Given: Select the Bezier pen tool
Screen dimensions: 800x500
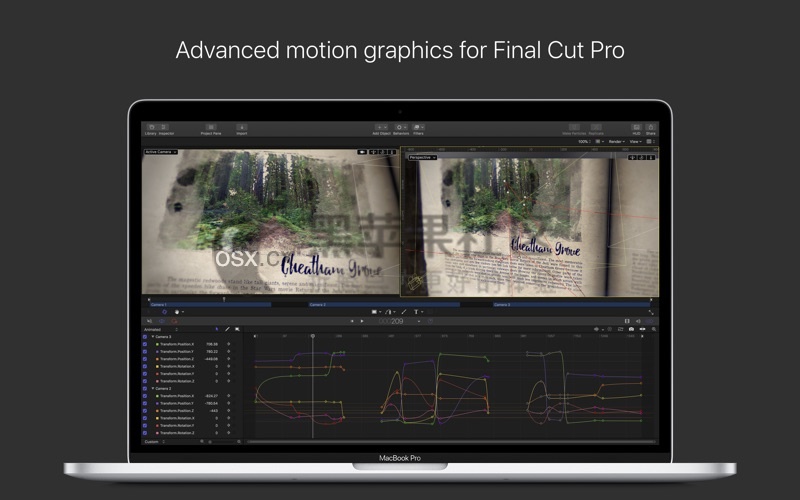Looking at the screenshot, I should click(x=389, y=312).
